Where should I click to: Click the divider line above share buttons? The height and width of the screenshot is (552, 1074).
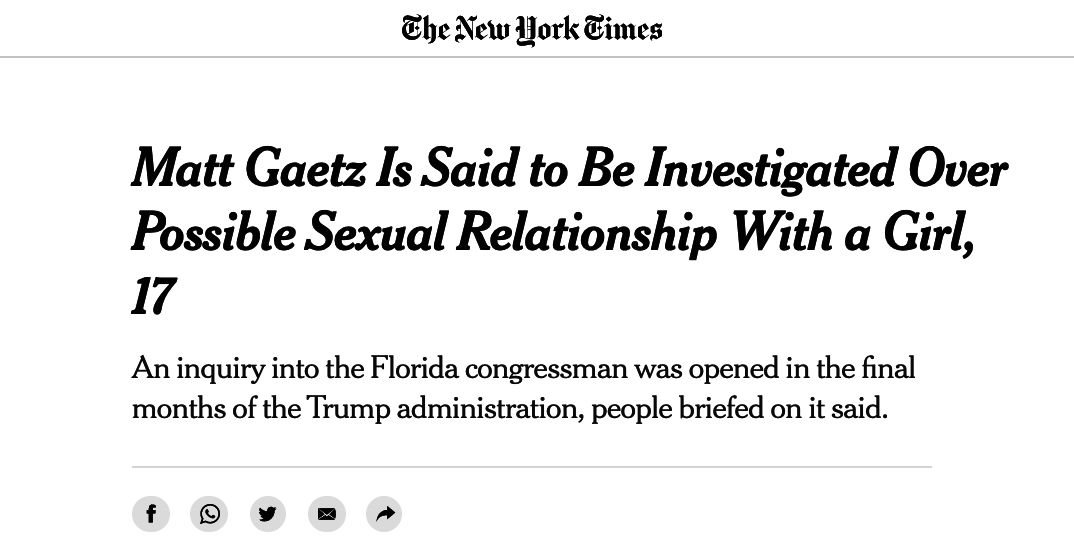click(x=531, y=466)
